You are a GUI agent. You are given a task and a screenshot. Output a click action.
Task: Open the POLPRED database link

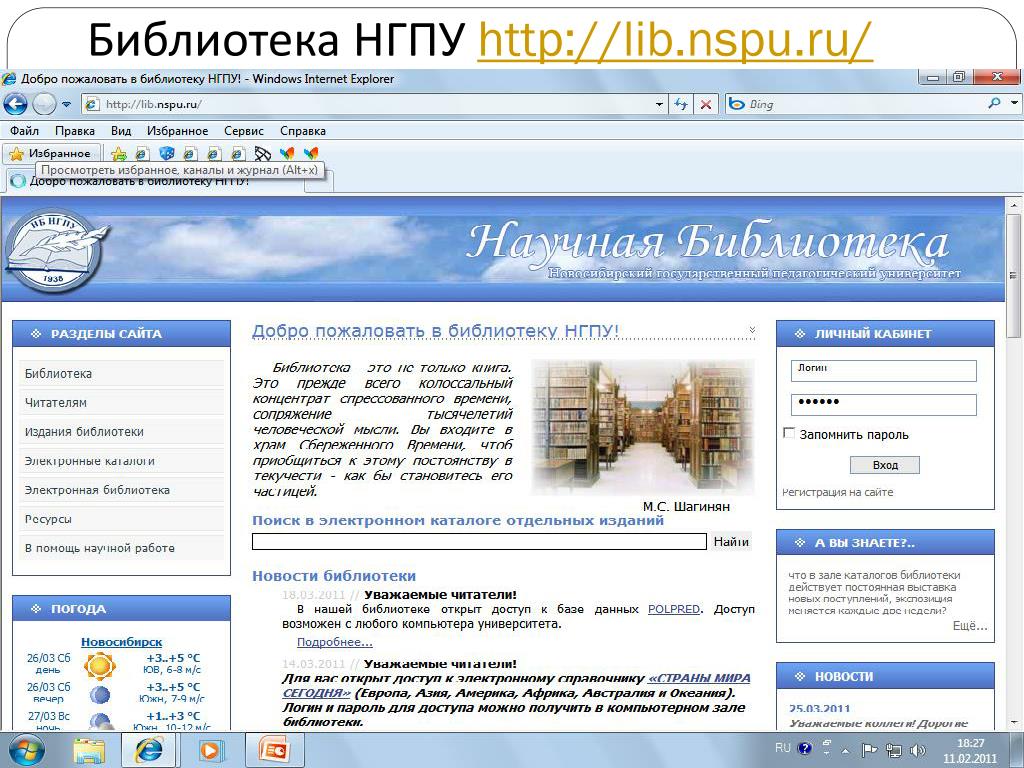[673, 609]
